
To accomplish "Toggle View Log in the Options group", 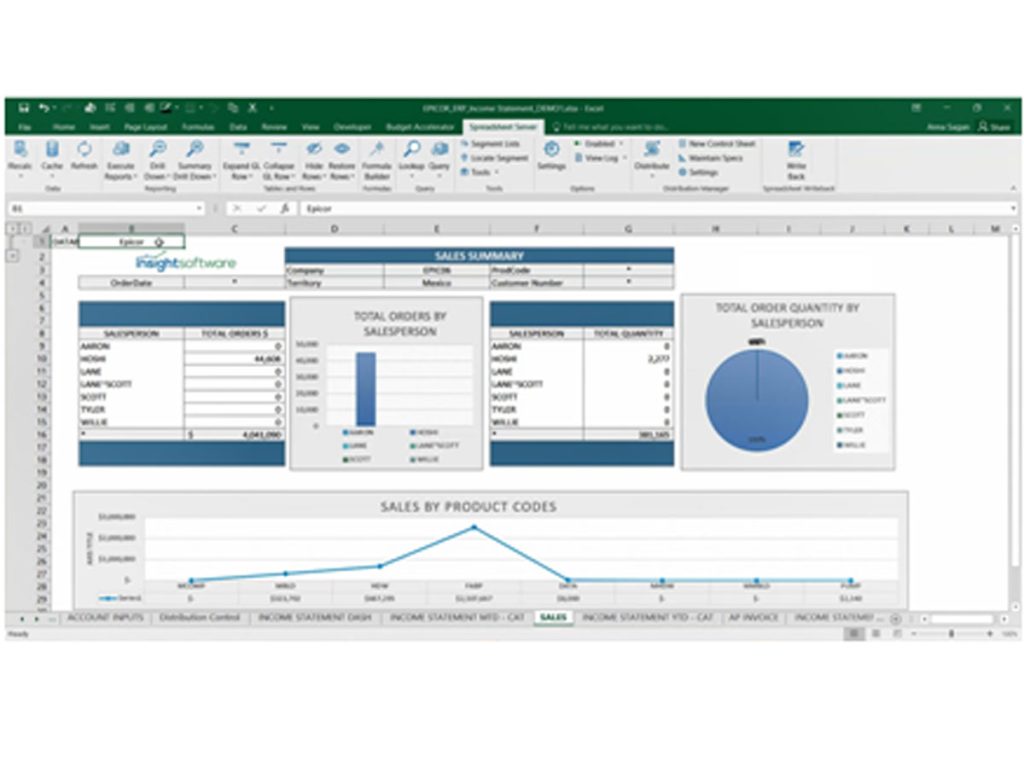I will [597, 157].
